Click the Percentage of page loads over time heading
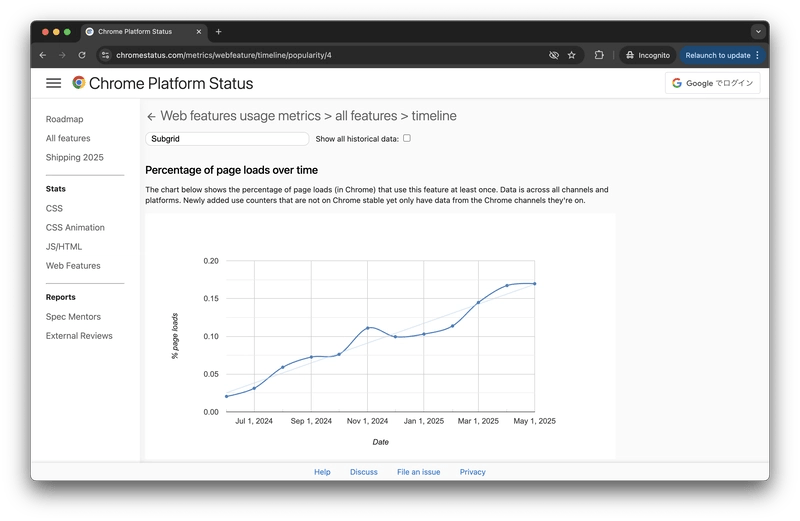 click(232, 170)
